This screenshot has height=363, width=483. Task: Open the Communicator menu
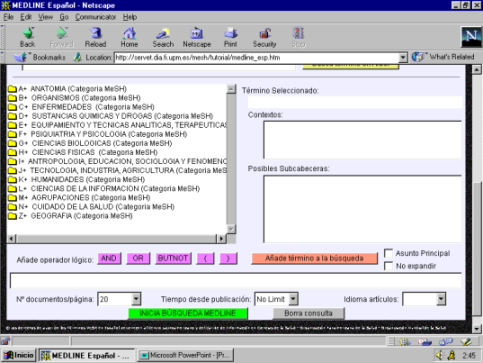coord(95,17)
